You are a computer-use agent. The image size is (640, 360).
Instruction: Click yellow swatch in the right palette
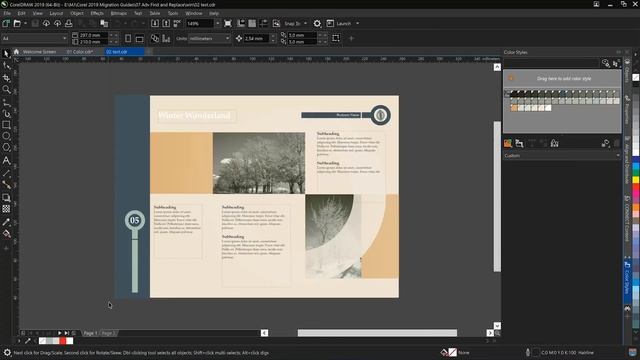pos(636,180)
